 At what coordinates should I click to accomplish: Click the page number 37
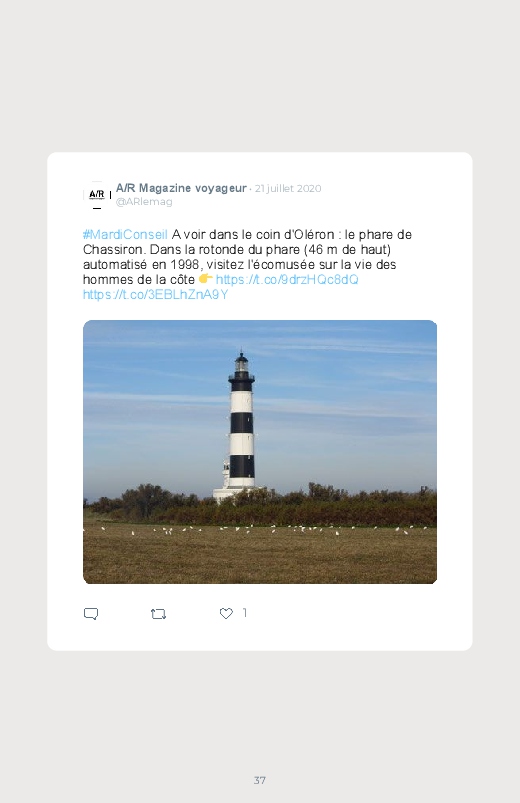point(260,780)
